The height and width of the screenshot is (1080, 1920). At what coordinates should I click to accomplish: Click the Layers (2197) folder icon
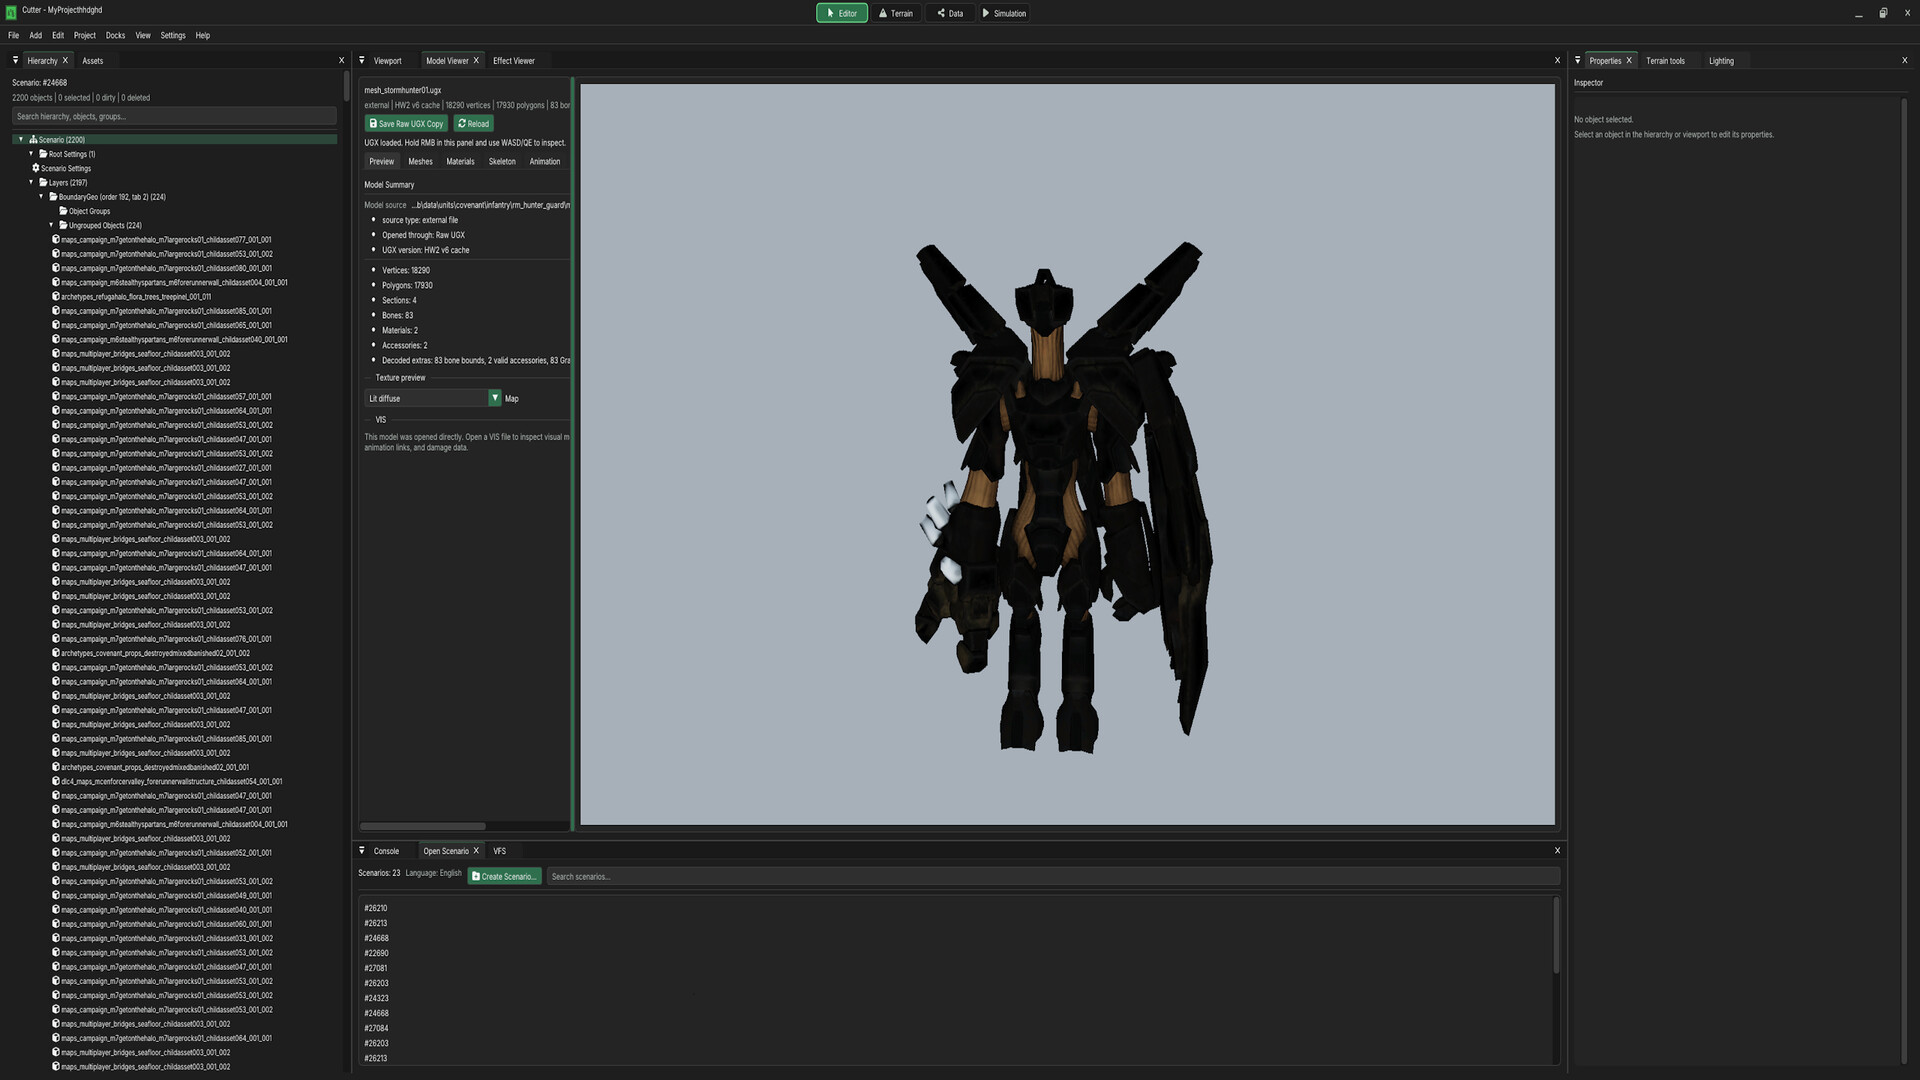(43, 183)
